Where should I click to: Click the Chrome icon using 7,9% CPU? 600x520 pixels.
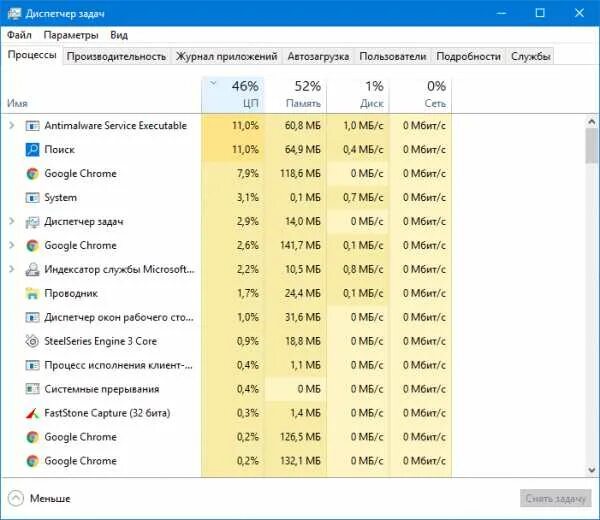[x=32, y=173]
